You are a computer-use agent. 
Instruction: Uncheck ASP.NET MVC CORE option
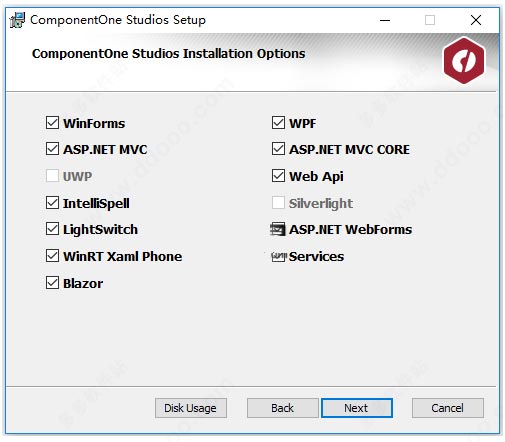click(x=278, y=149)
